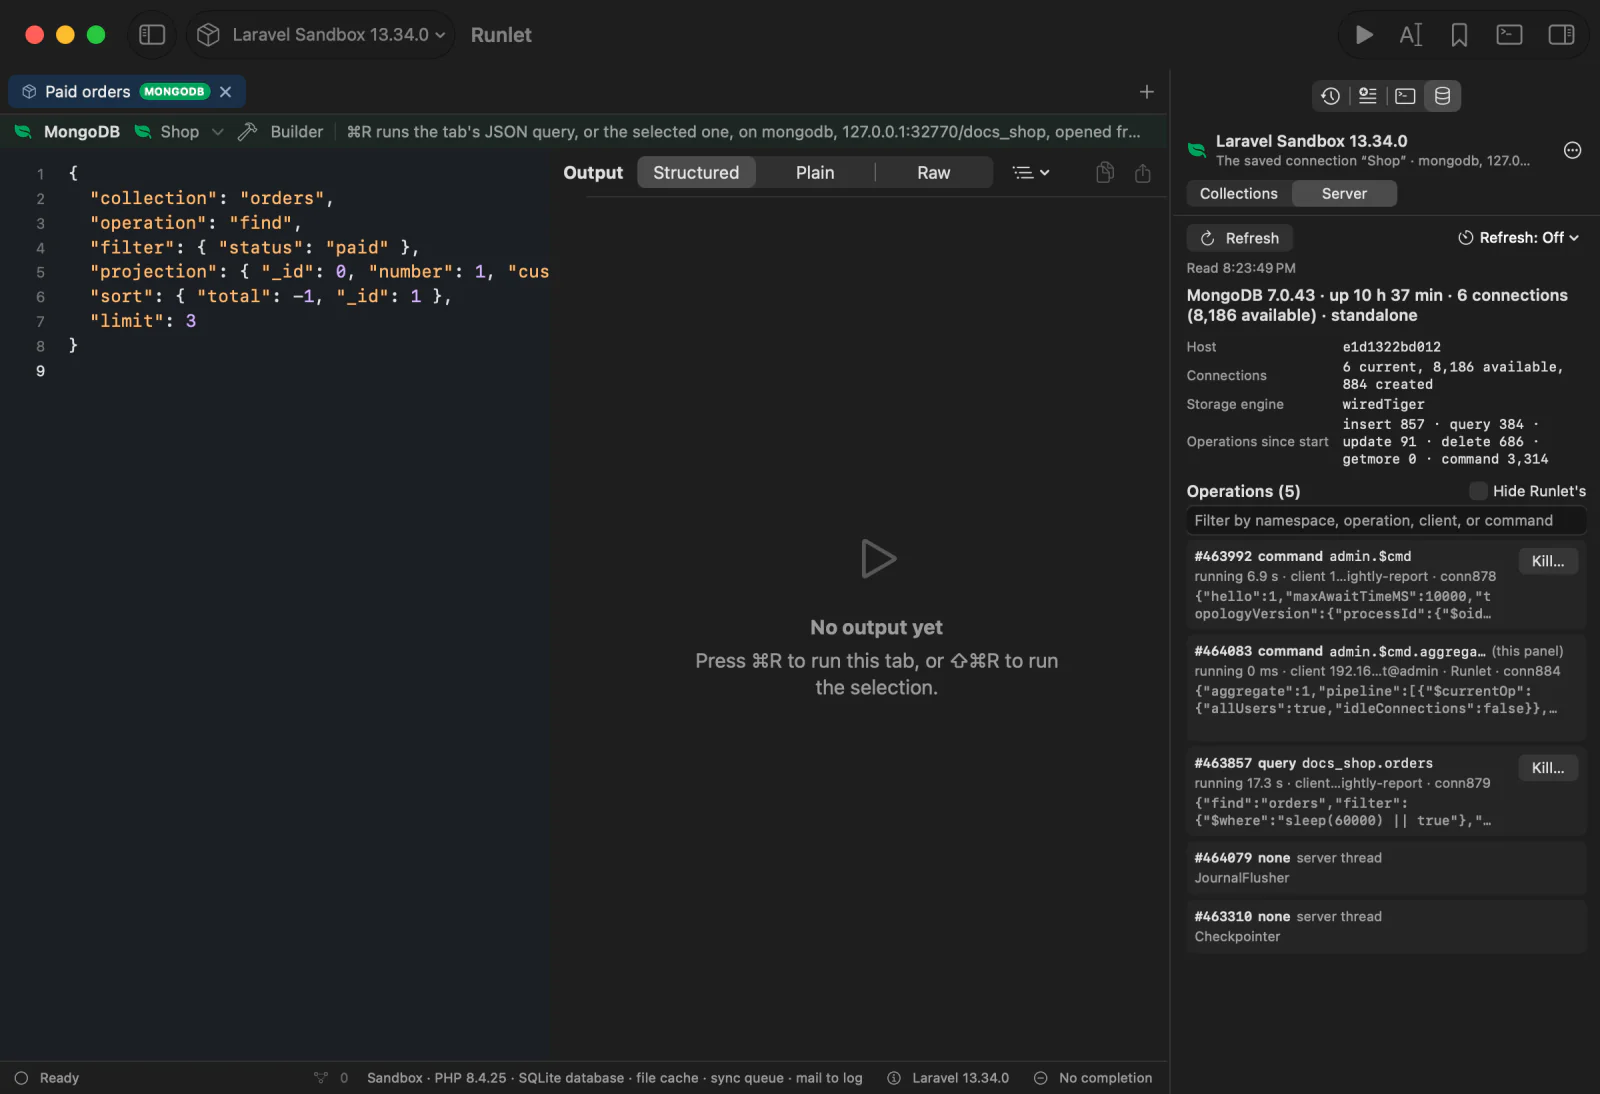Select the database panel icon

1442,96
